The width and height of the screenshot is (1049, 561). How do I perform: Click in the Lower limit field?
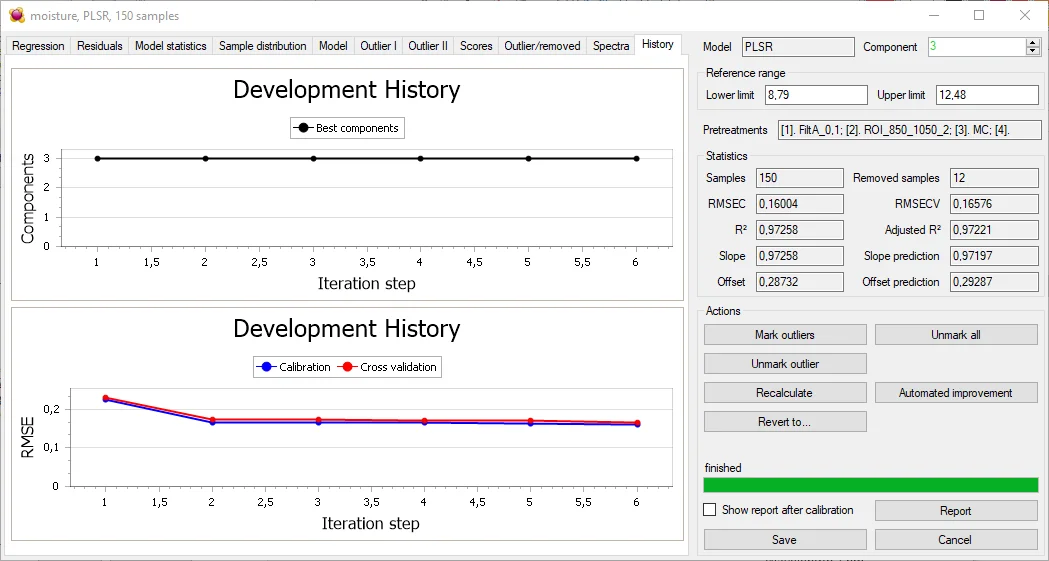[816, 95]
